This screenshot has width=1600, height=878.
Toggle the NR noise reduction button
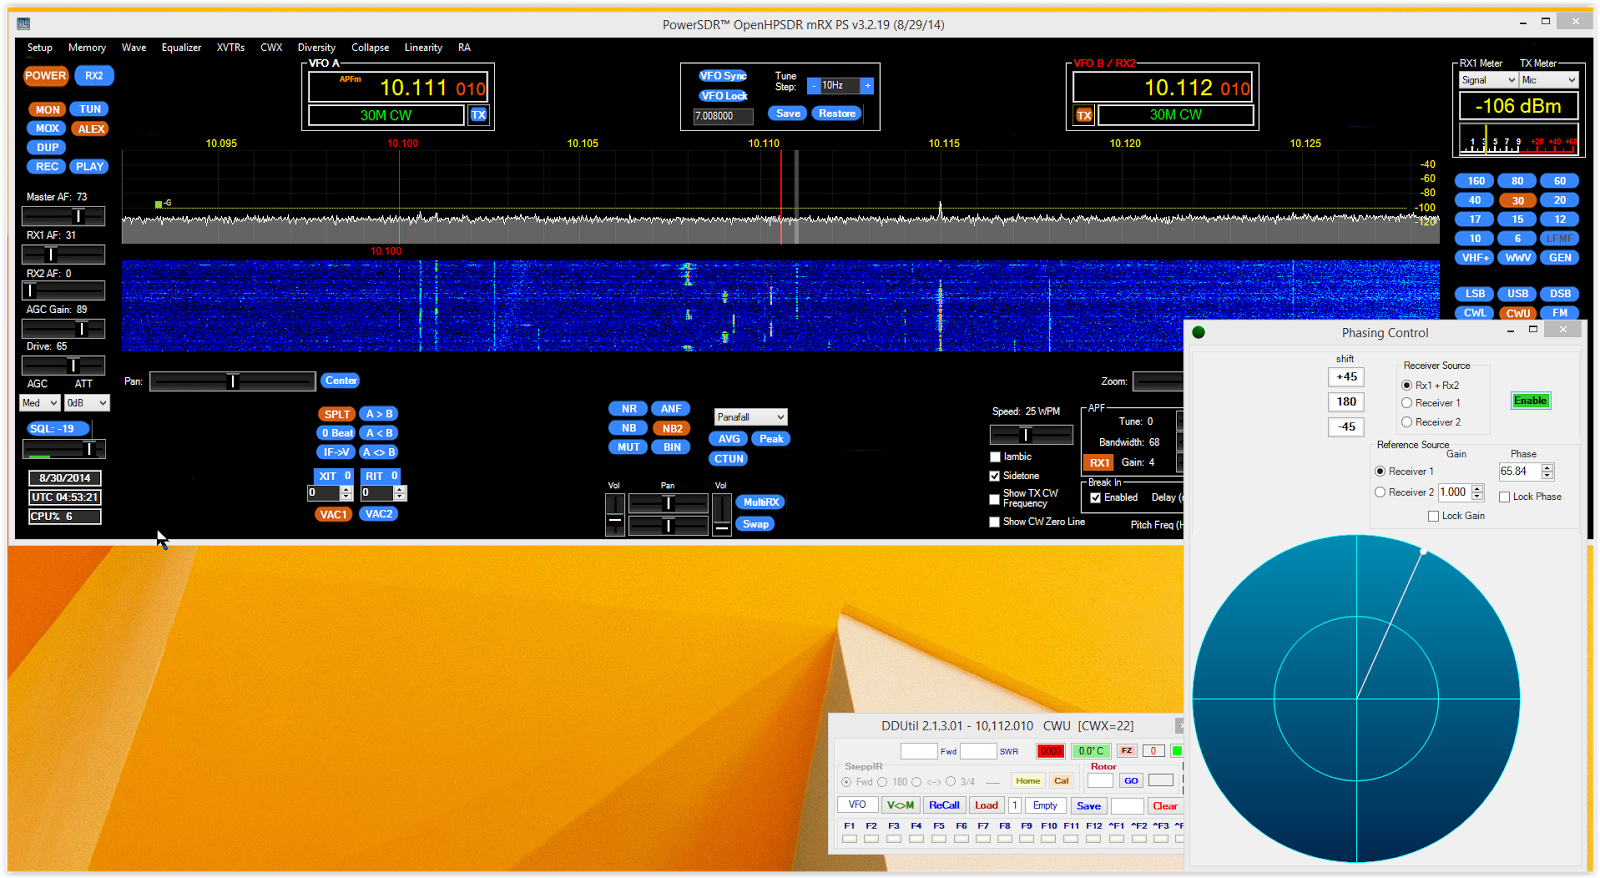point(628,409)
